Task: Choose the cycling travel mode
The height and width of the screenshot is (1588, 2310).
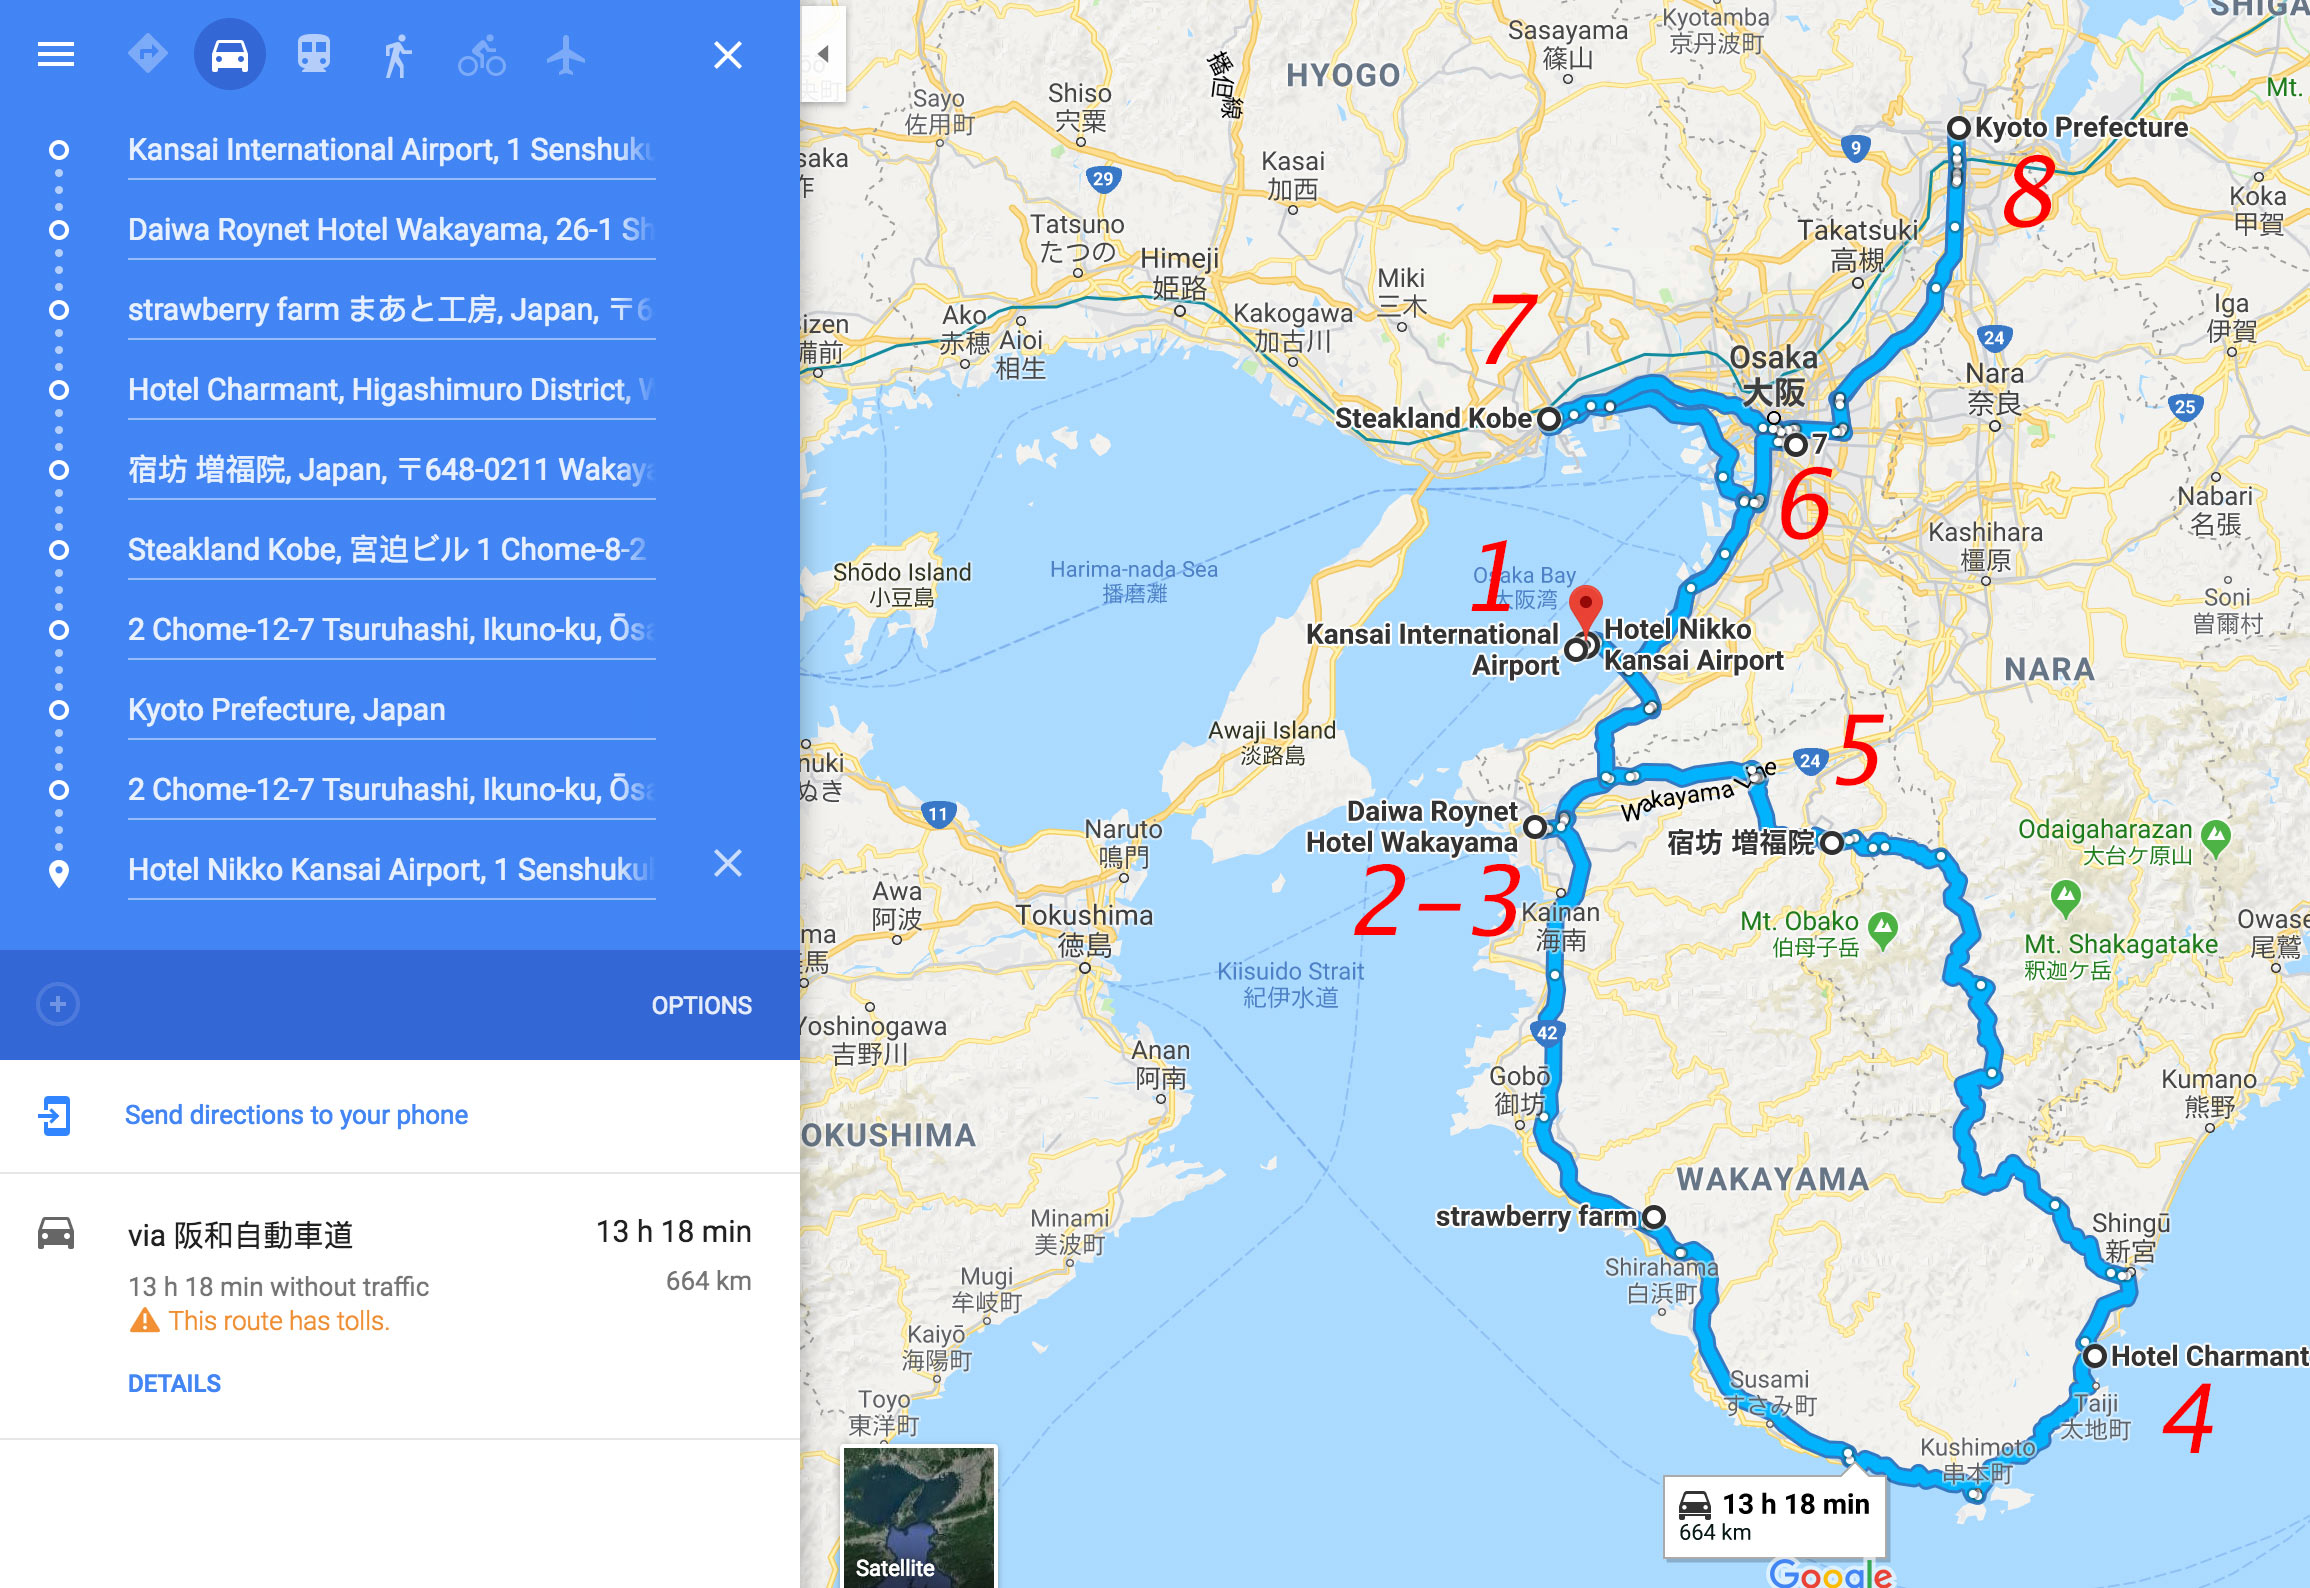Action: pos(482,55)
